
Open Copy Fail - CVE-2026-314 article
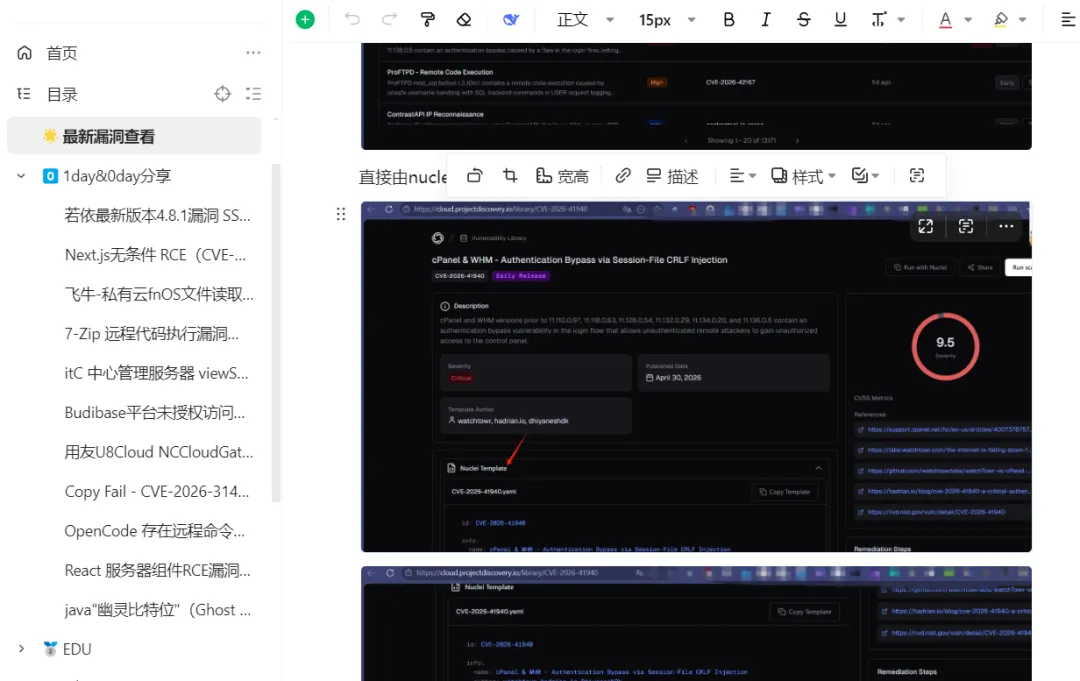point(157,492)
